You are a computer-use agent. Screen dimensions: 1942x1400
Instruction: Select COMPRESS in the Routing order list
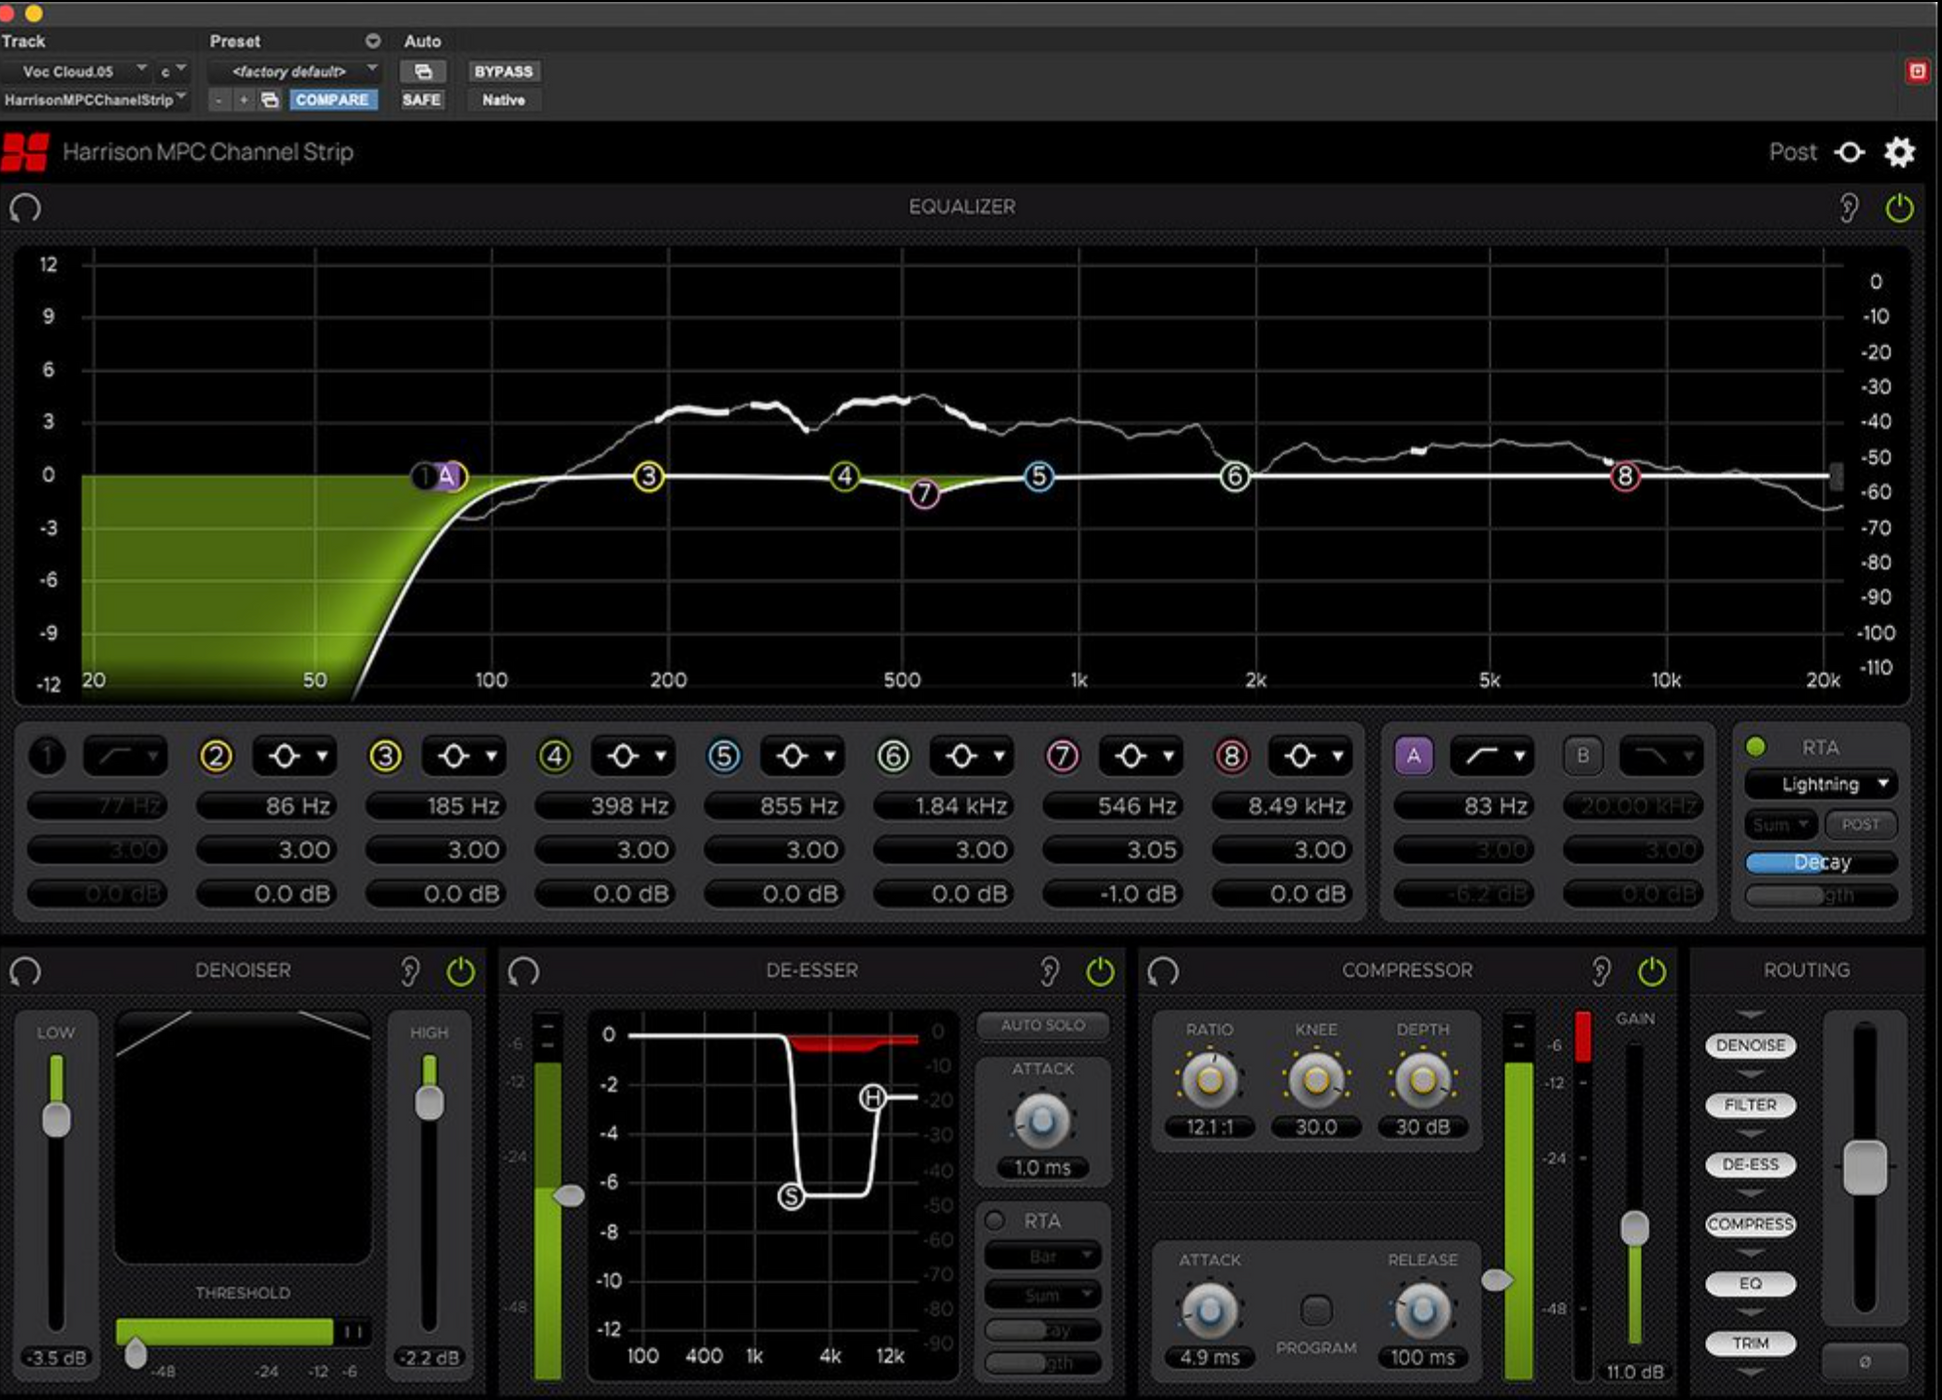click(1750, 1224)
